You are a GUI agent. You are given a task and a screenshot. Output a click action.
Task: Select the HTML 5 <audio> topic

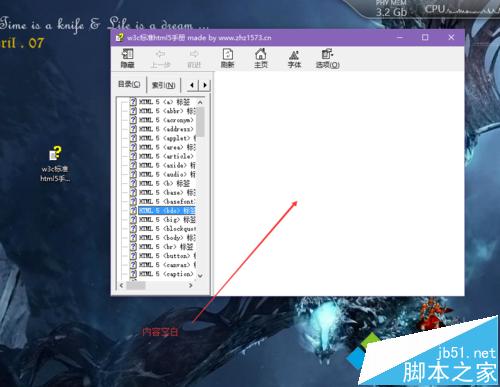click(167, 174)
